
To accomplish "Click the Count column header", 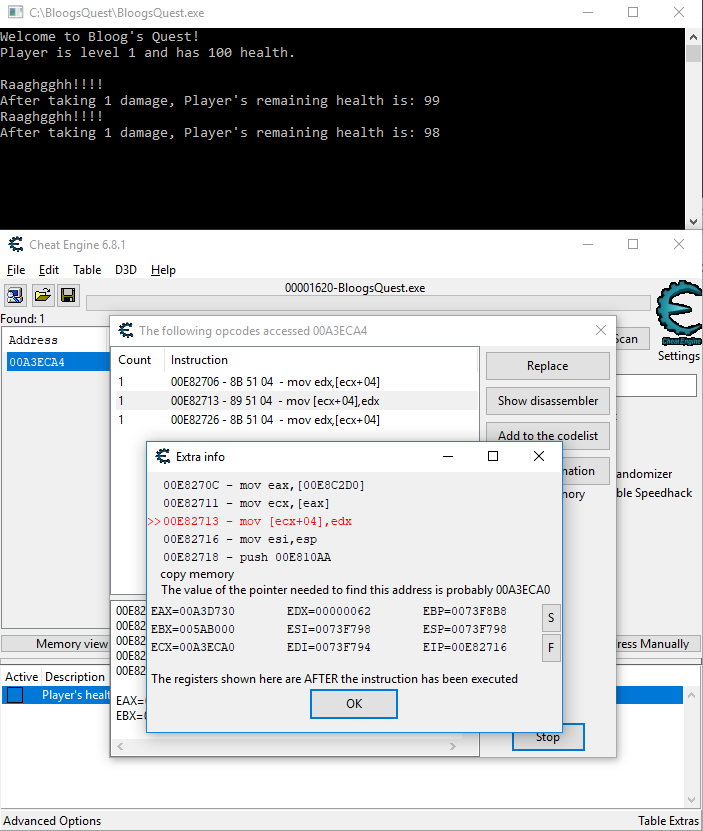I will [135, 360].
